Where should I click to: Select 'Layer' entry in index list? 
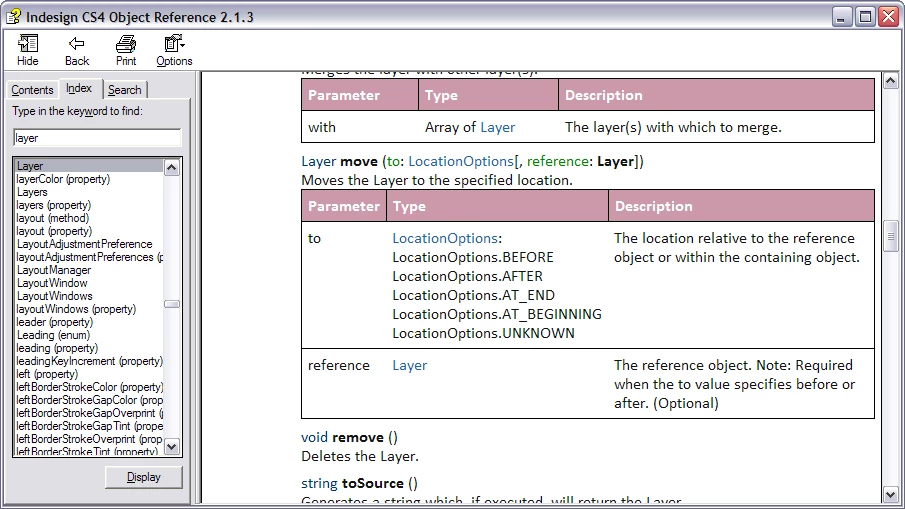point(89,166)
